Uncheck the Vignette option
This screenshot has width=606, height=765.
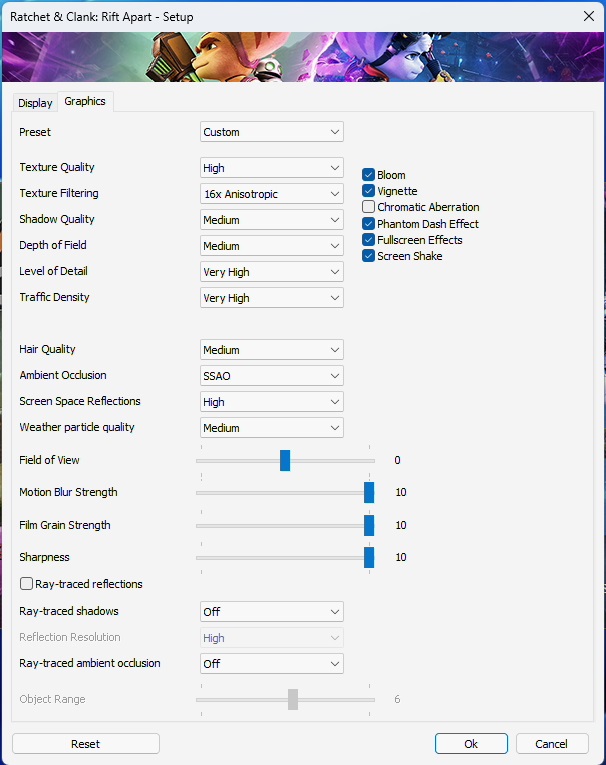368,191
